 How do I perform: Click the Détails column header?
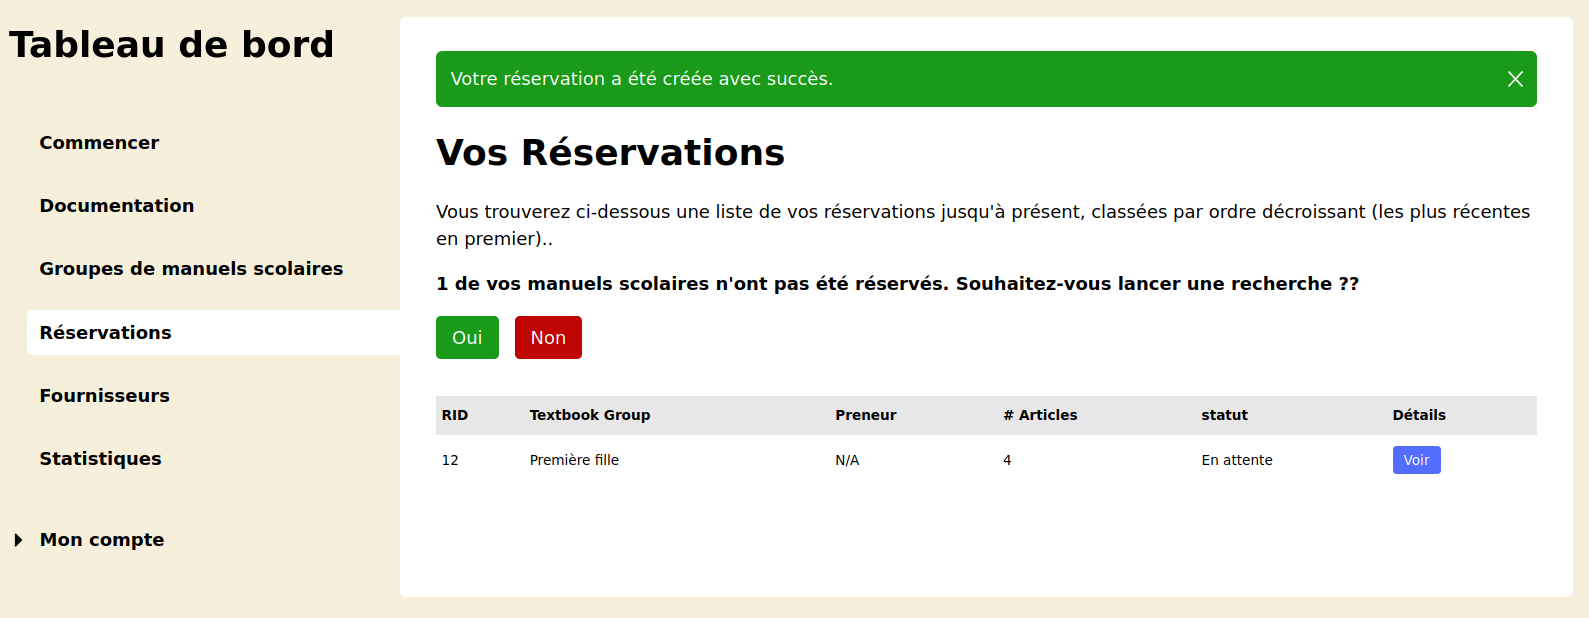click(x=1419, y=415)
